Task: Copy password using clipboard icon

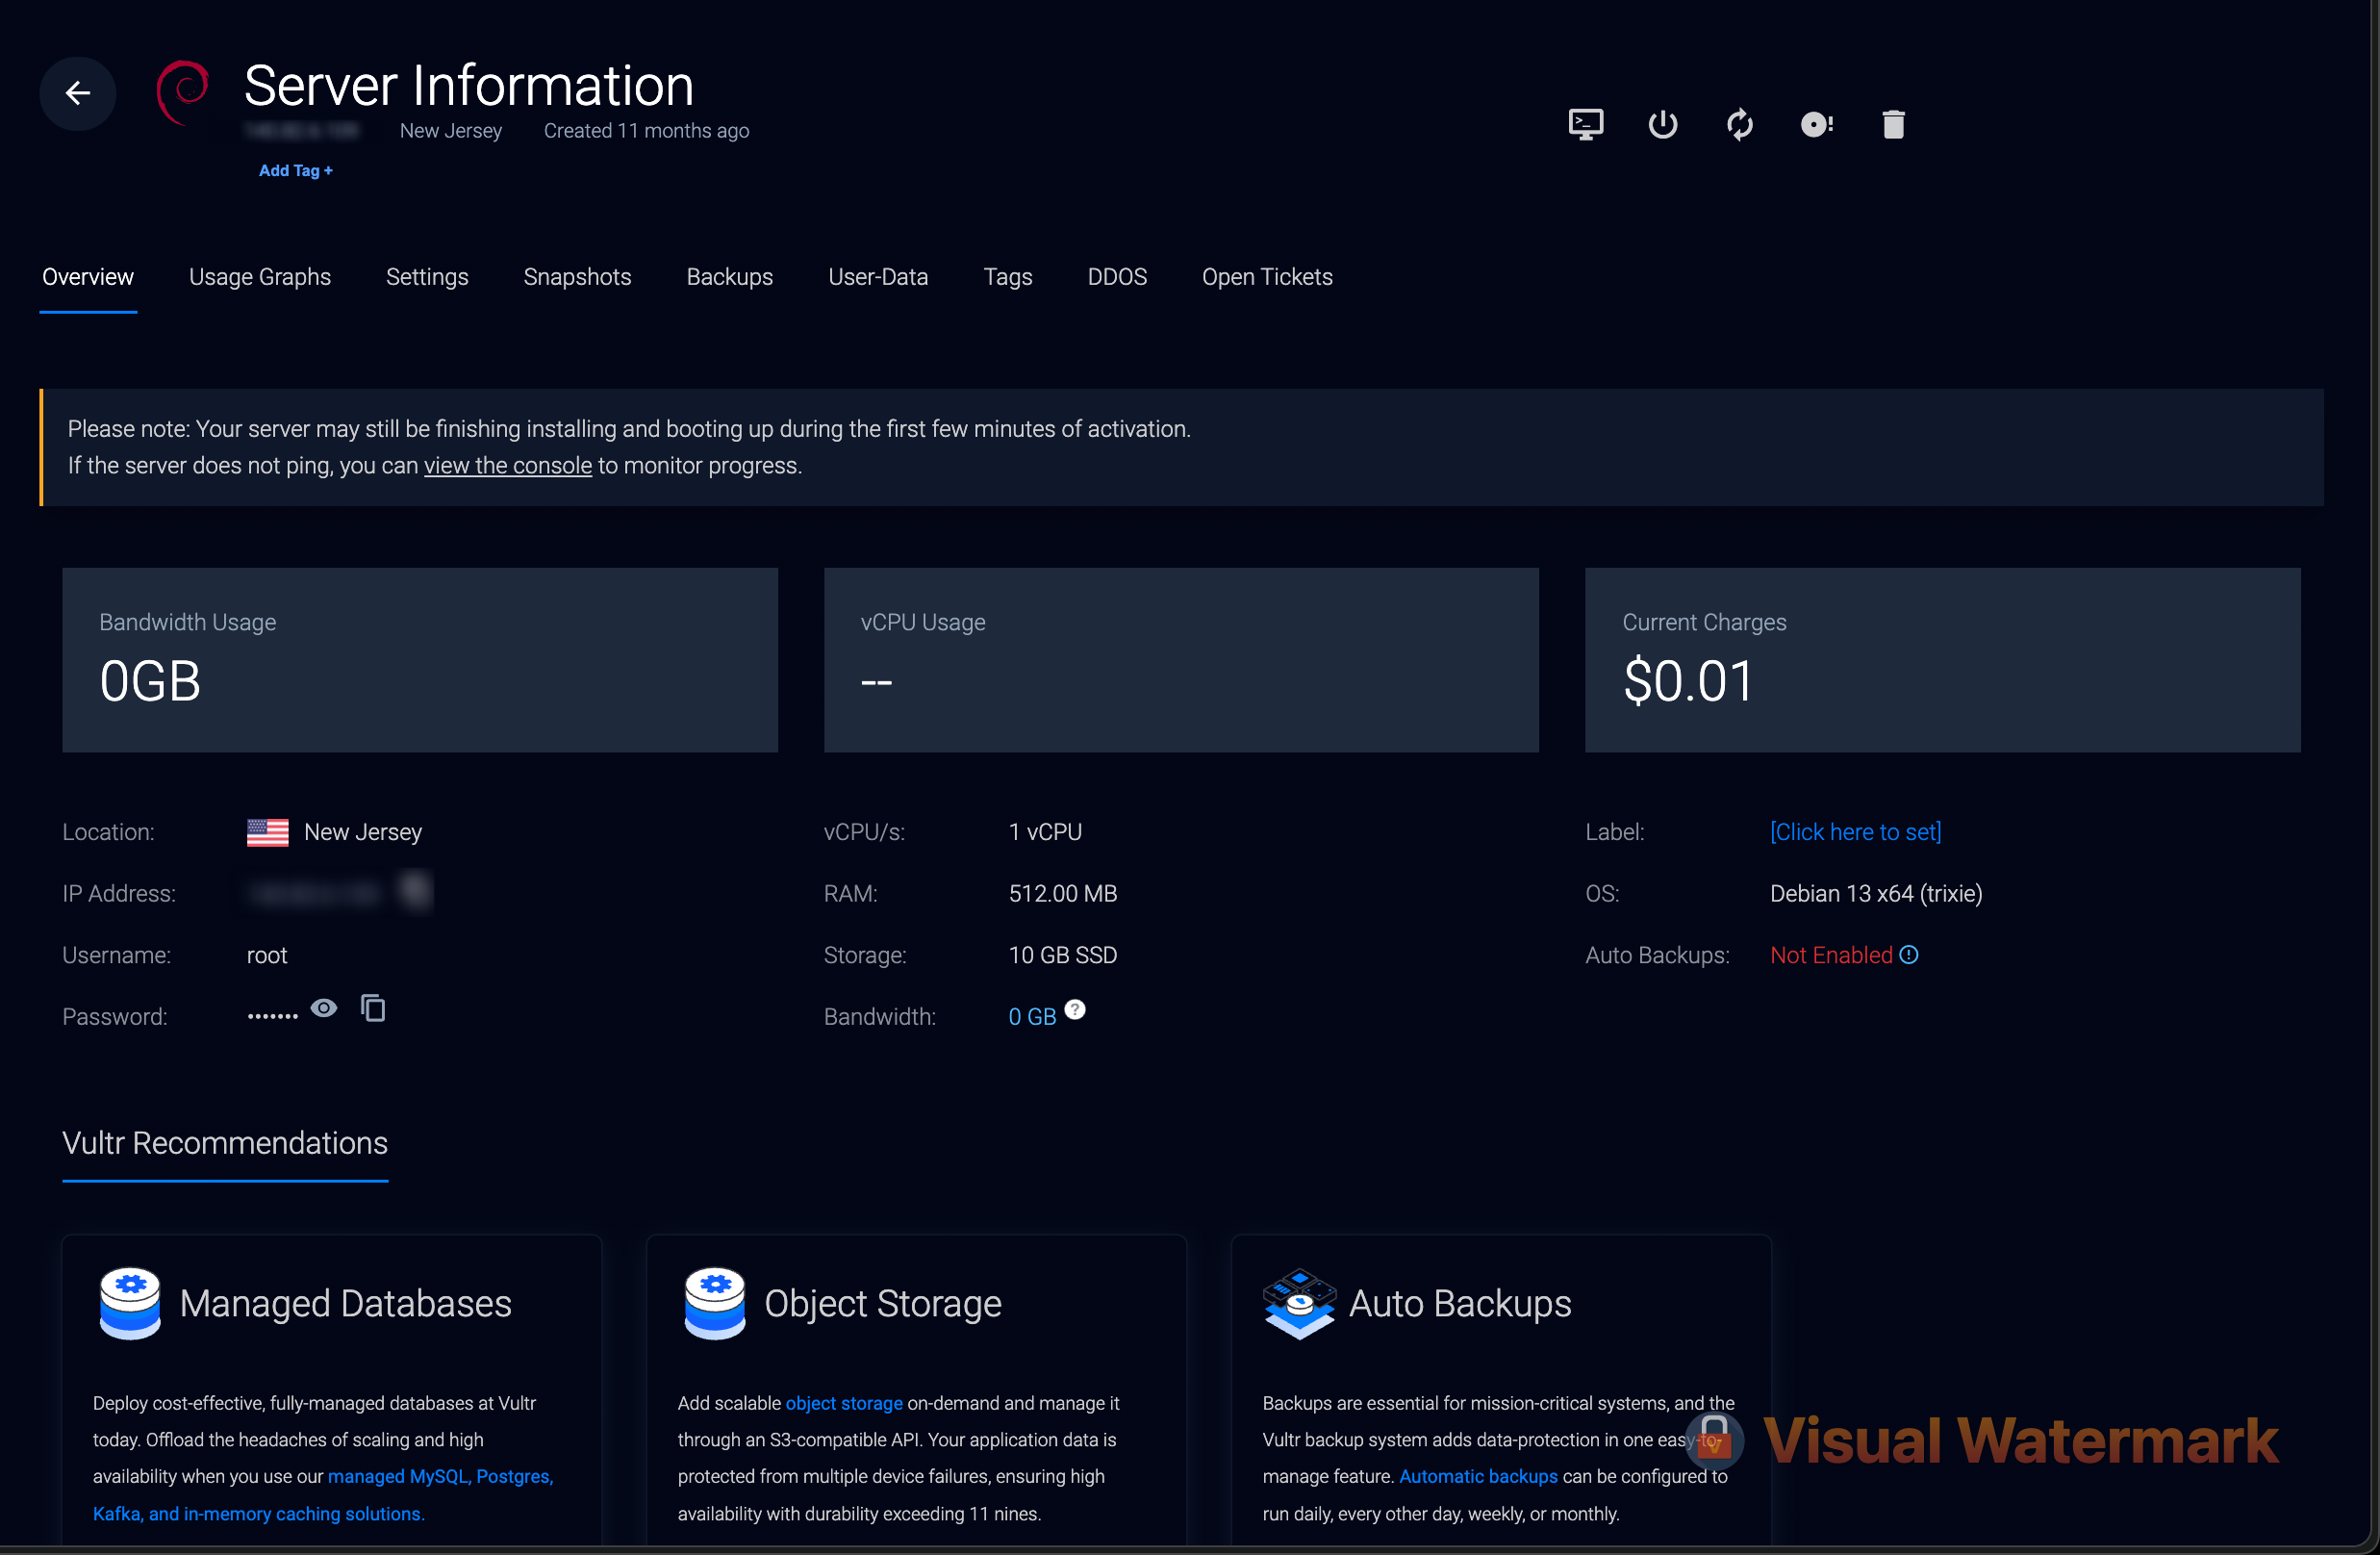Action: coord(373,1007)
